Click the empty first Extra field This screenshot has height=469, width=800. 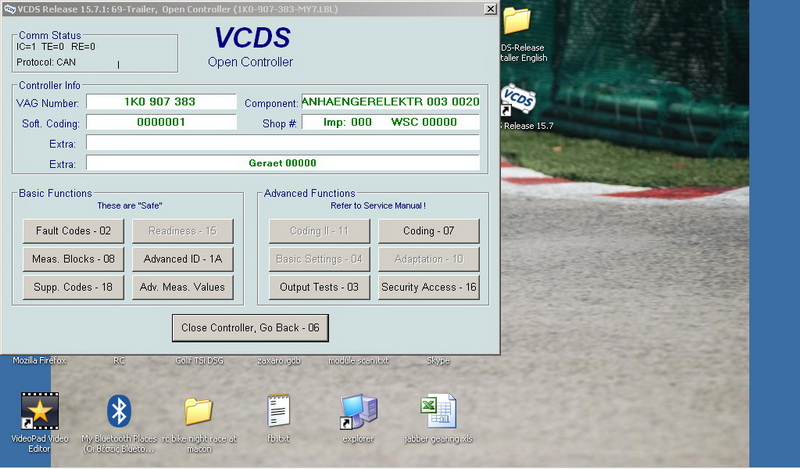click(283, 142)
